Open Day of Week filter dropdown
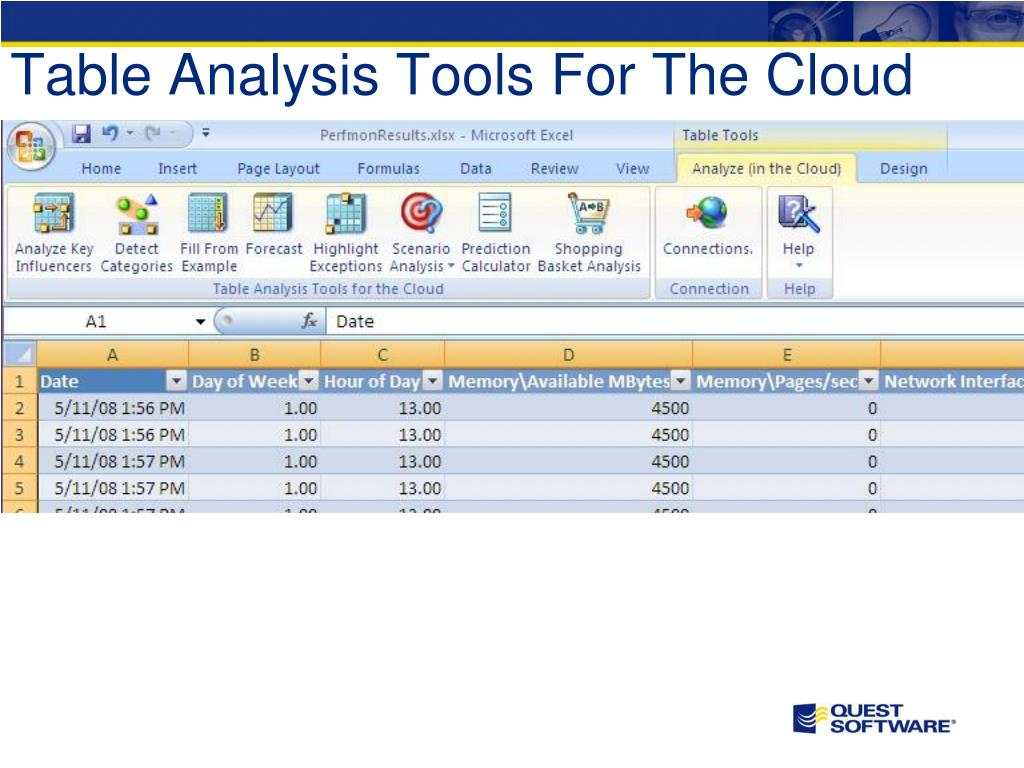The image size is (1024, 768). tap(309, 381)
